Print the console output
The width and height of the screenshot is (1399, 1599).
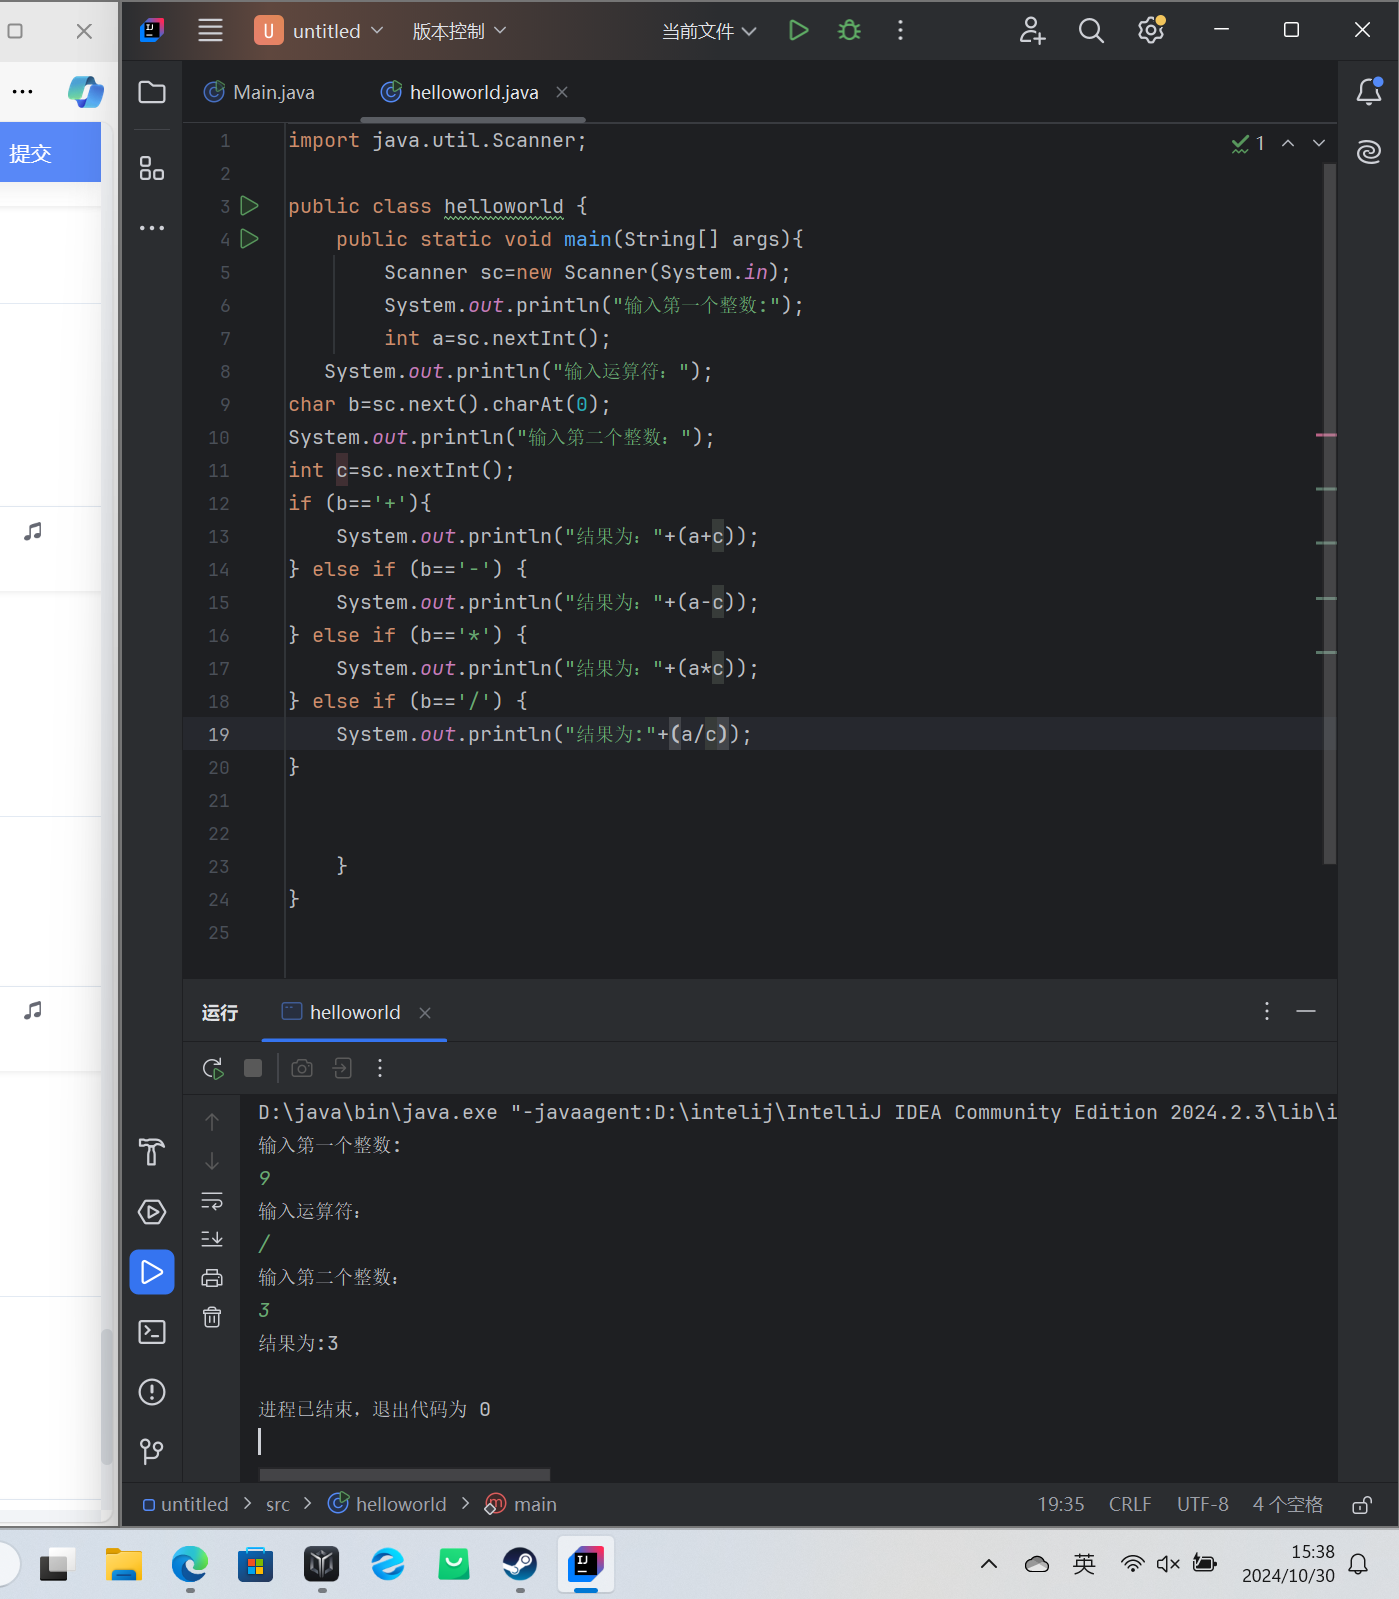[212, 1278]
